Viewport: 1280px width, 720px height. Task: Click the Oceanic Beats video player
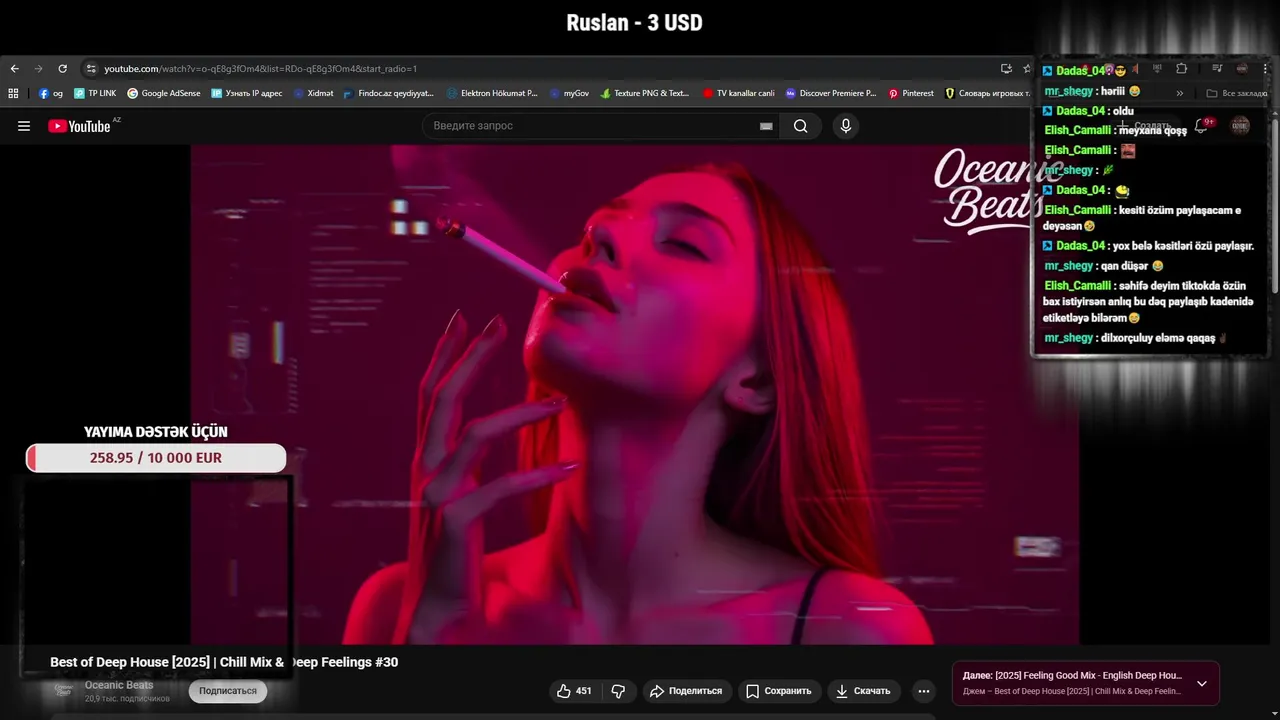pyautogui.click(x=635, y=395)
